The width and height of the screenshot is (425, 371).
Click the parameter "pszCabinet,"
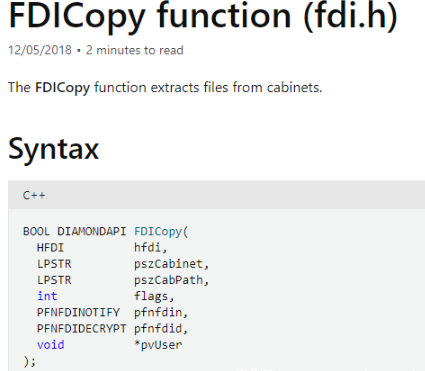(171, 264)
